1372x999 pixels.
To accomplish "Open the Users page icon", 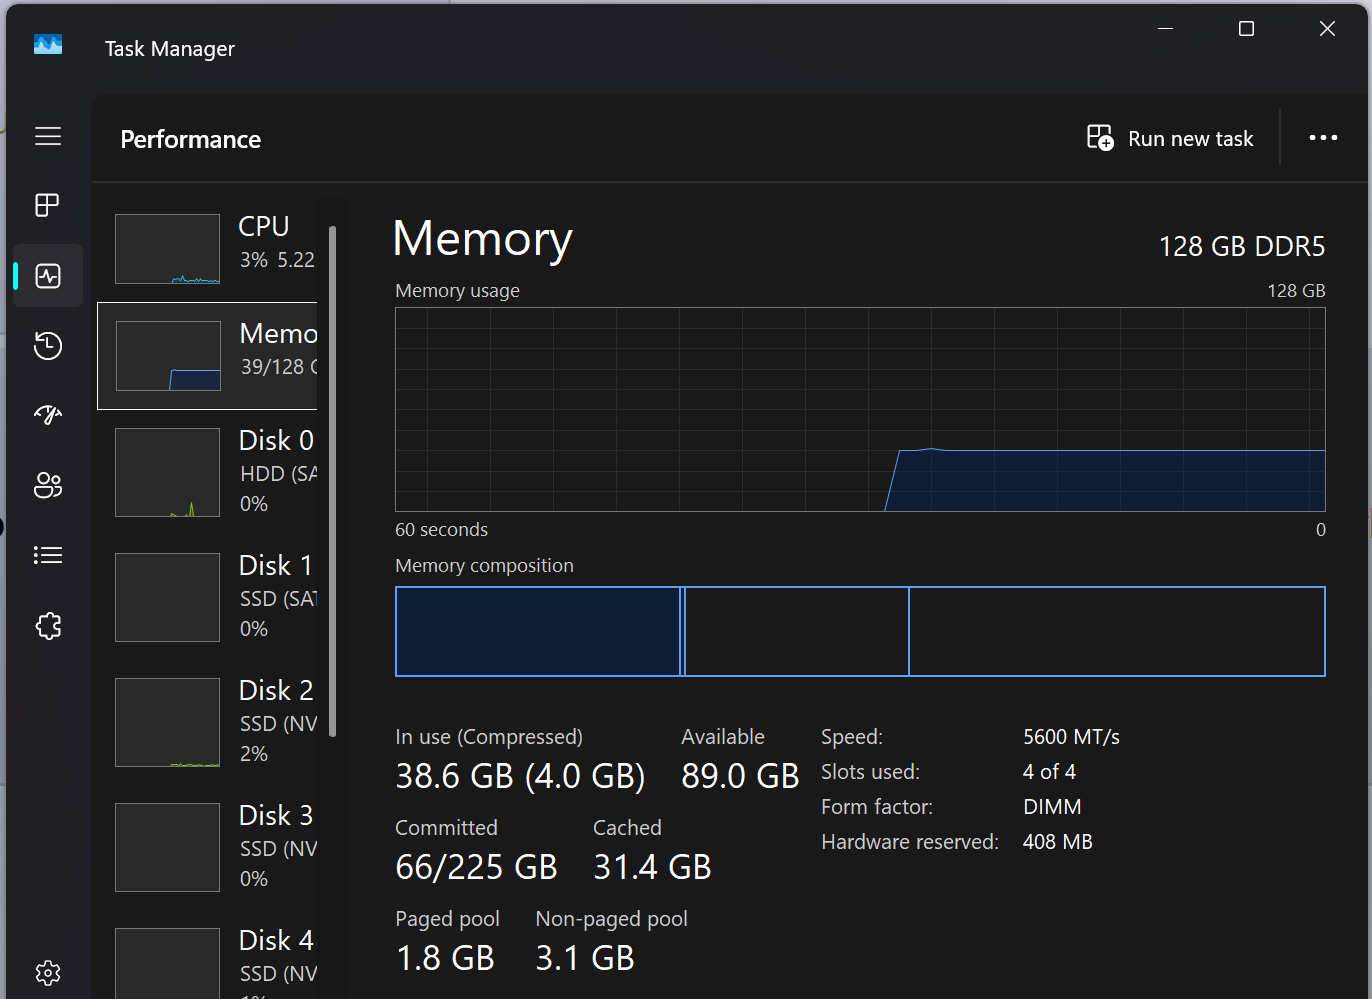I will [x=48, y=485].
